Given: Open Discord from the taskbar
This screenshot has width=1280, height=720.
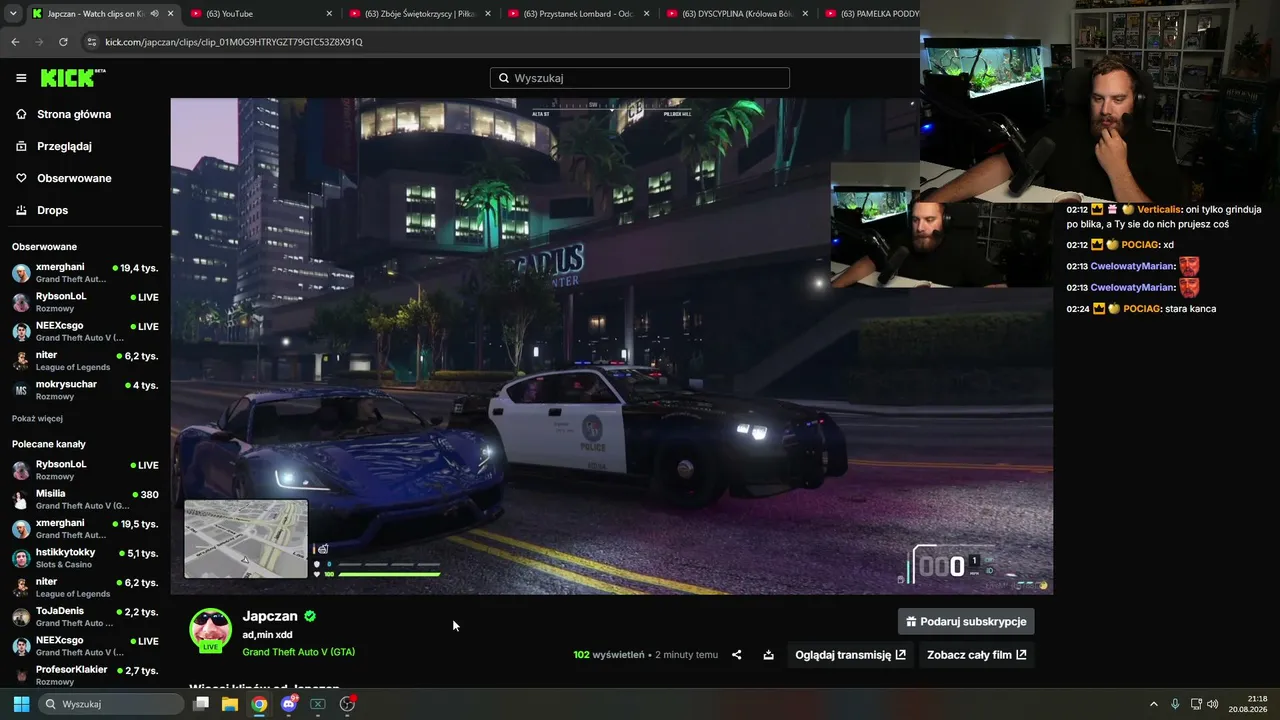Looking at the screenshot, I should tap(289, 704).
